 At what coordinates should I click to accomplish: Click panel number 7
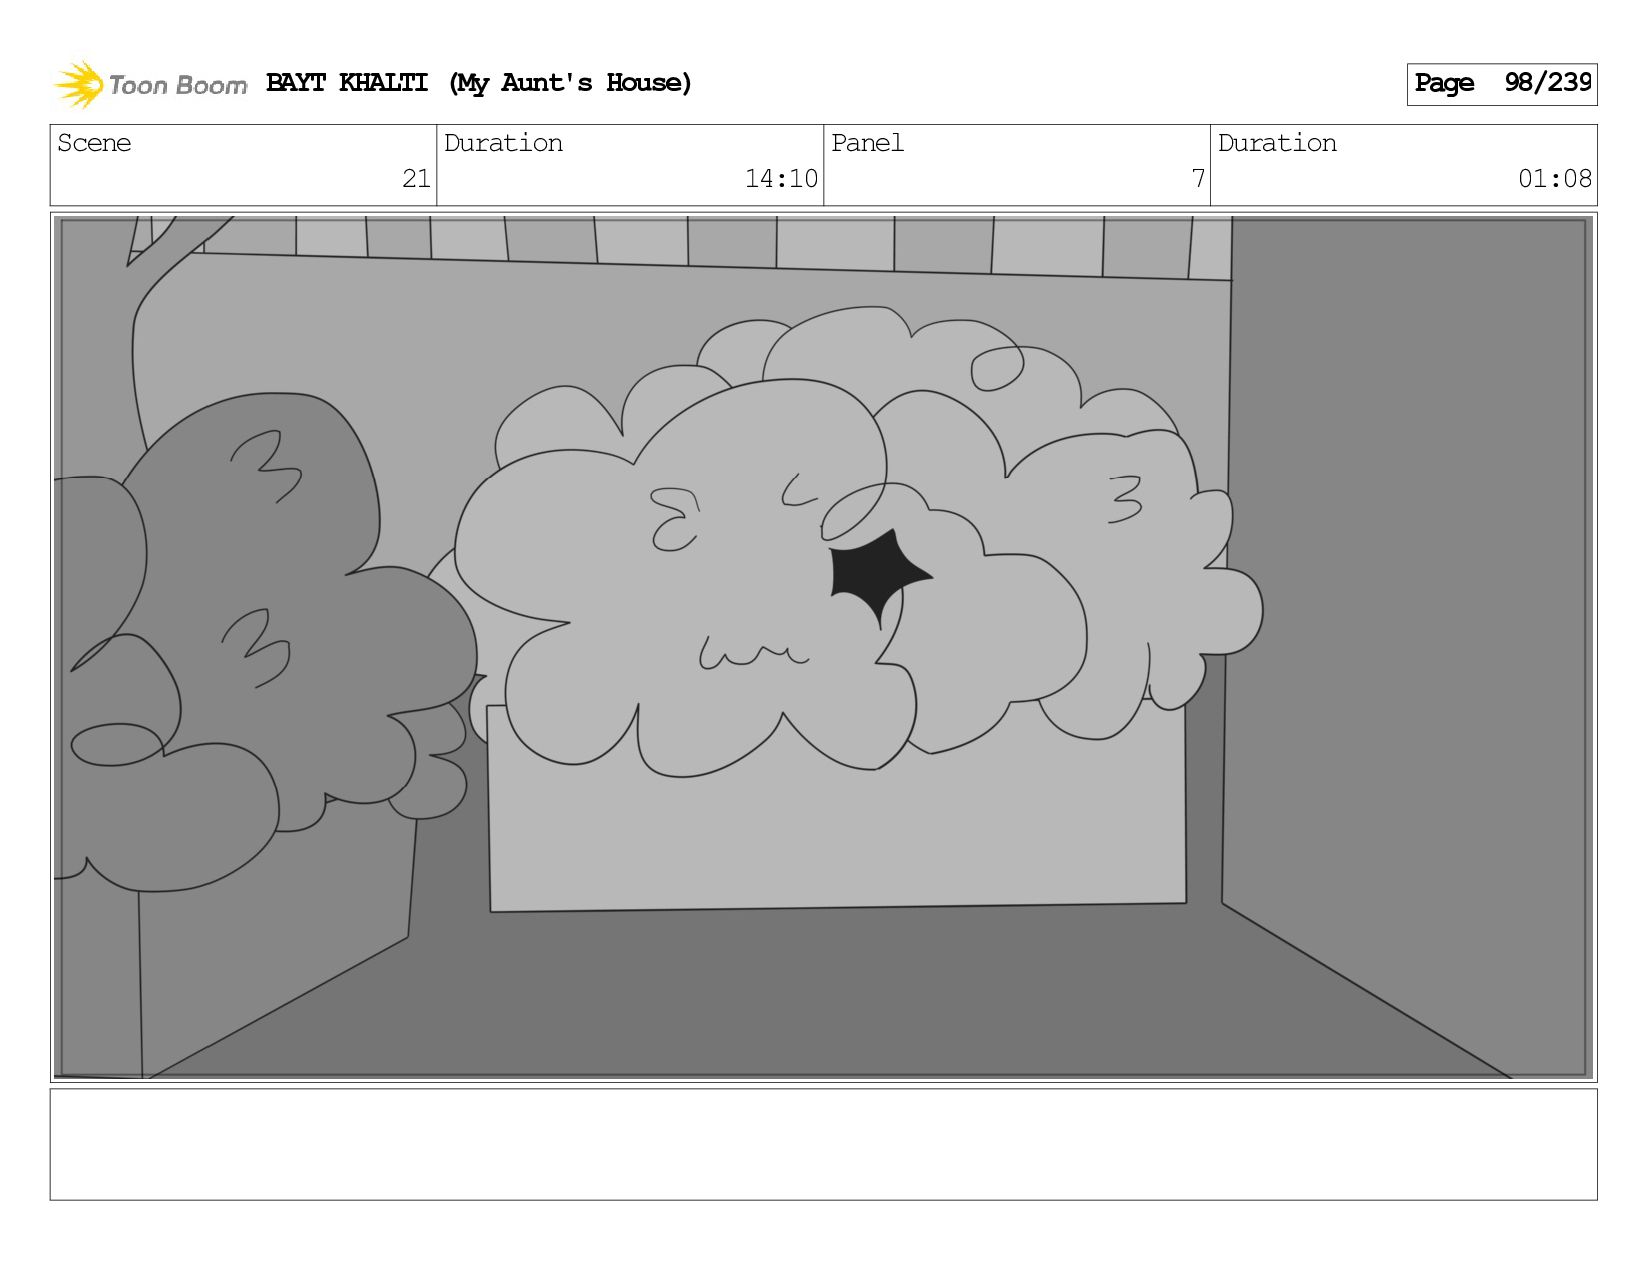tap(1198, 179)
